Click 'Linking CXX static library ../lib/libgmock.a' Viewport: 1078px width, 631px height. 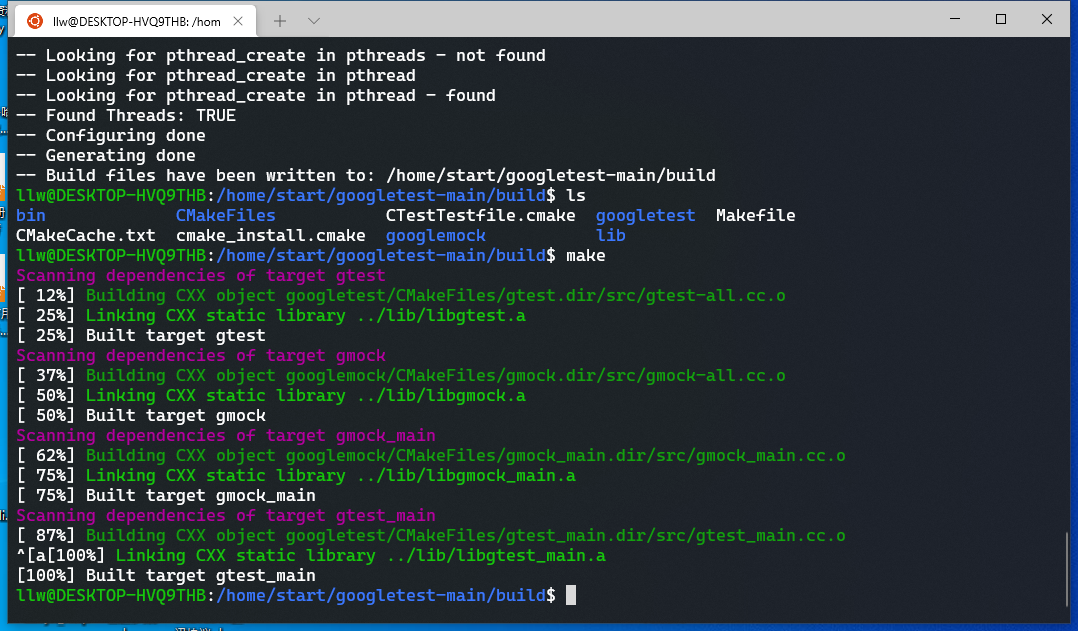[x=306, y=395]
